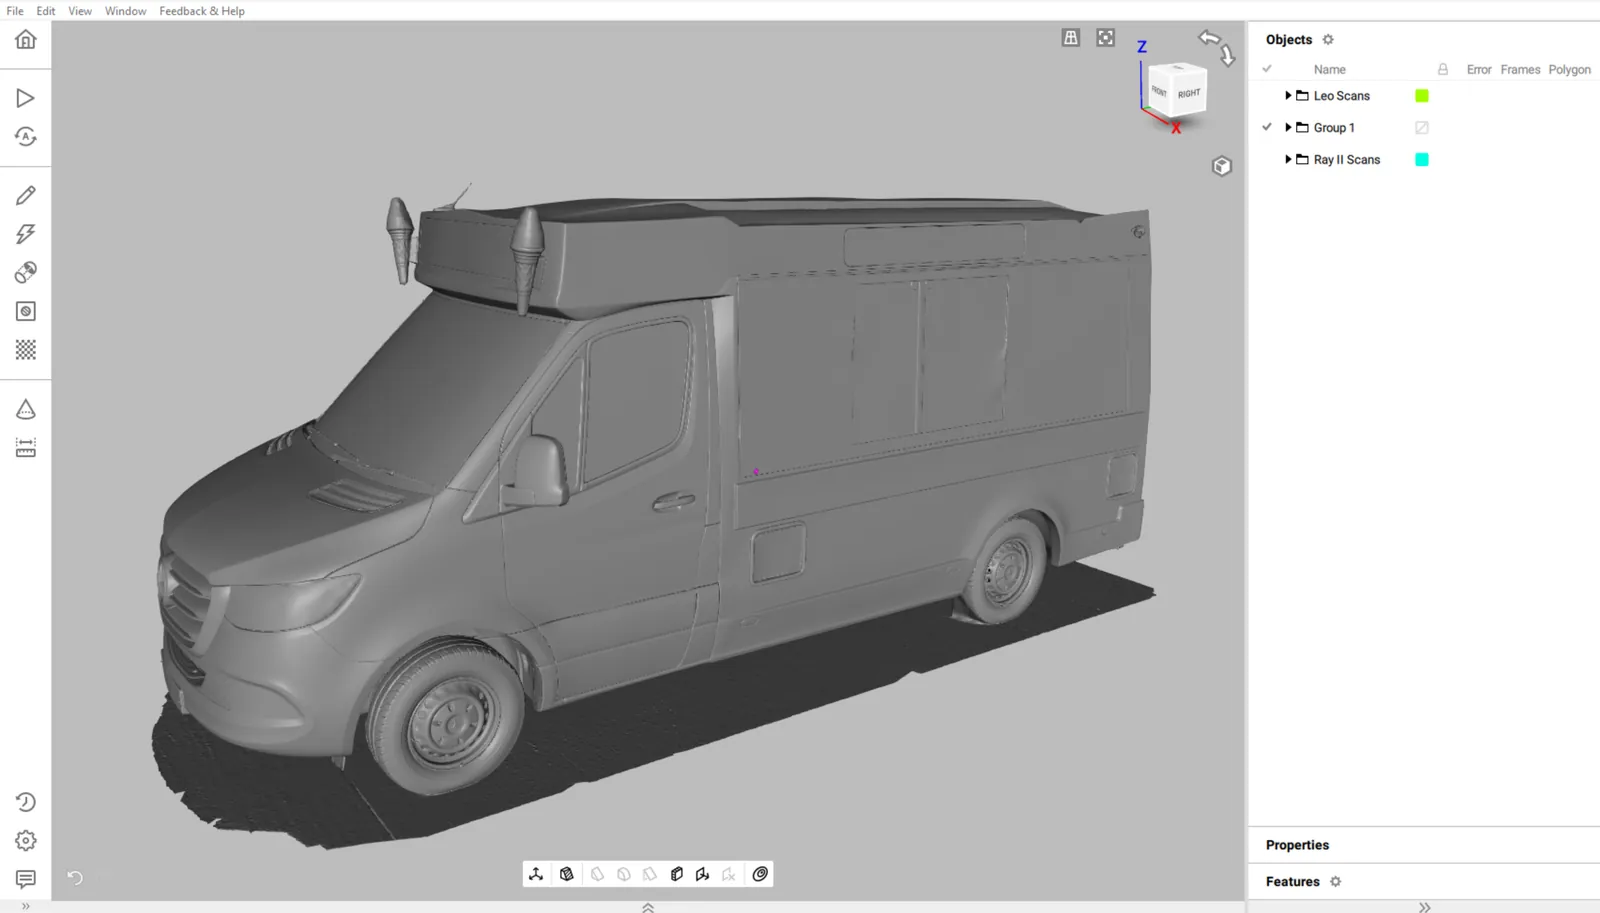The width and height of the screenshot is (1600, 913).
Task: Select the shaded rendering cube icon
Action: 567,874
